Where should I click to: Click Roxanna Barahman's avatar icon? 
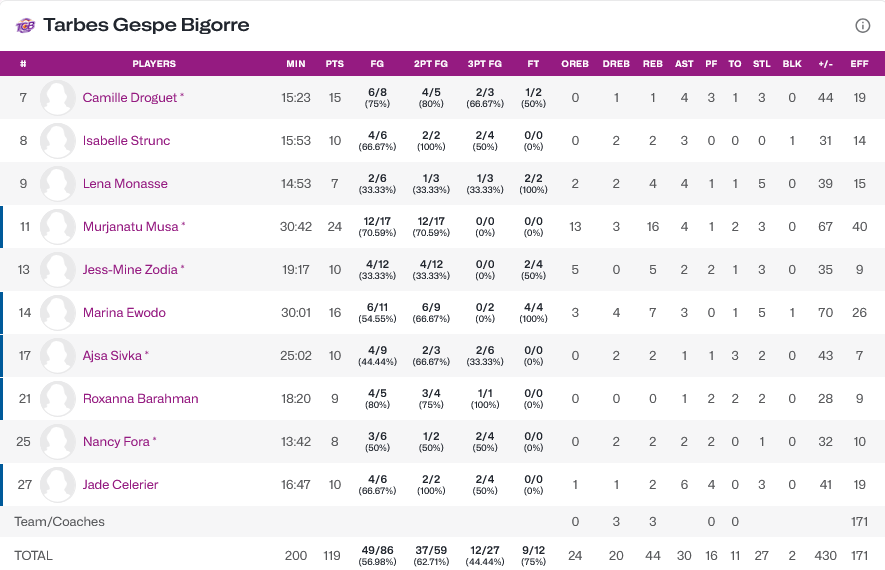58,399
